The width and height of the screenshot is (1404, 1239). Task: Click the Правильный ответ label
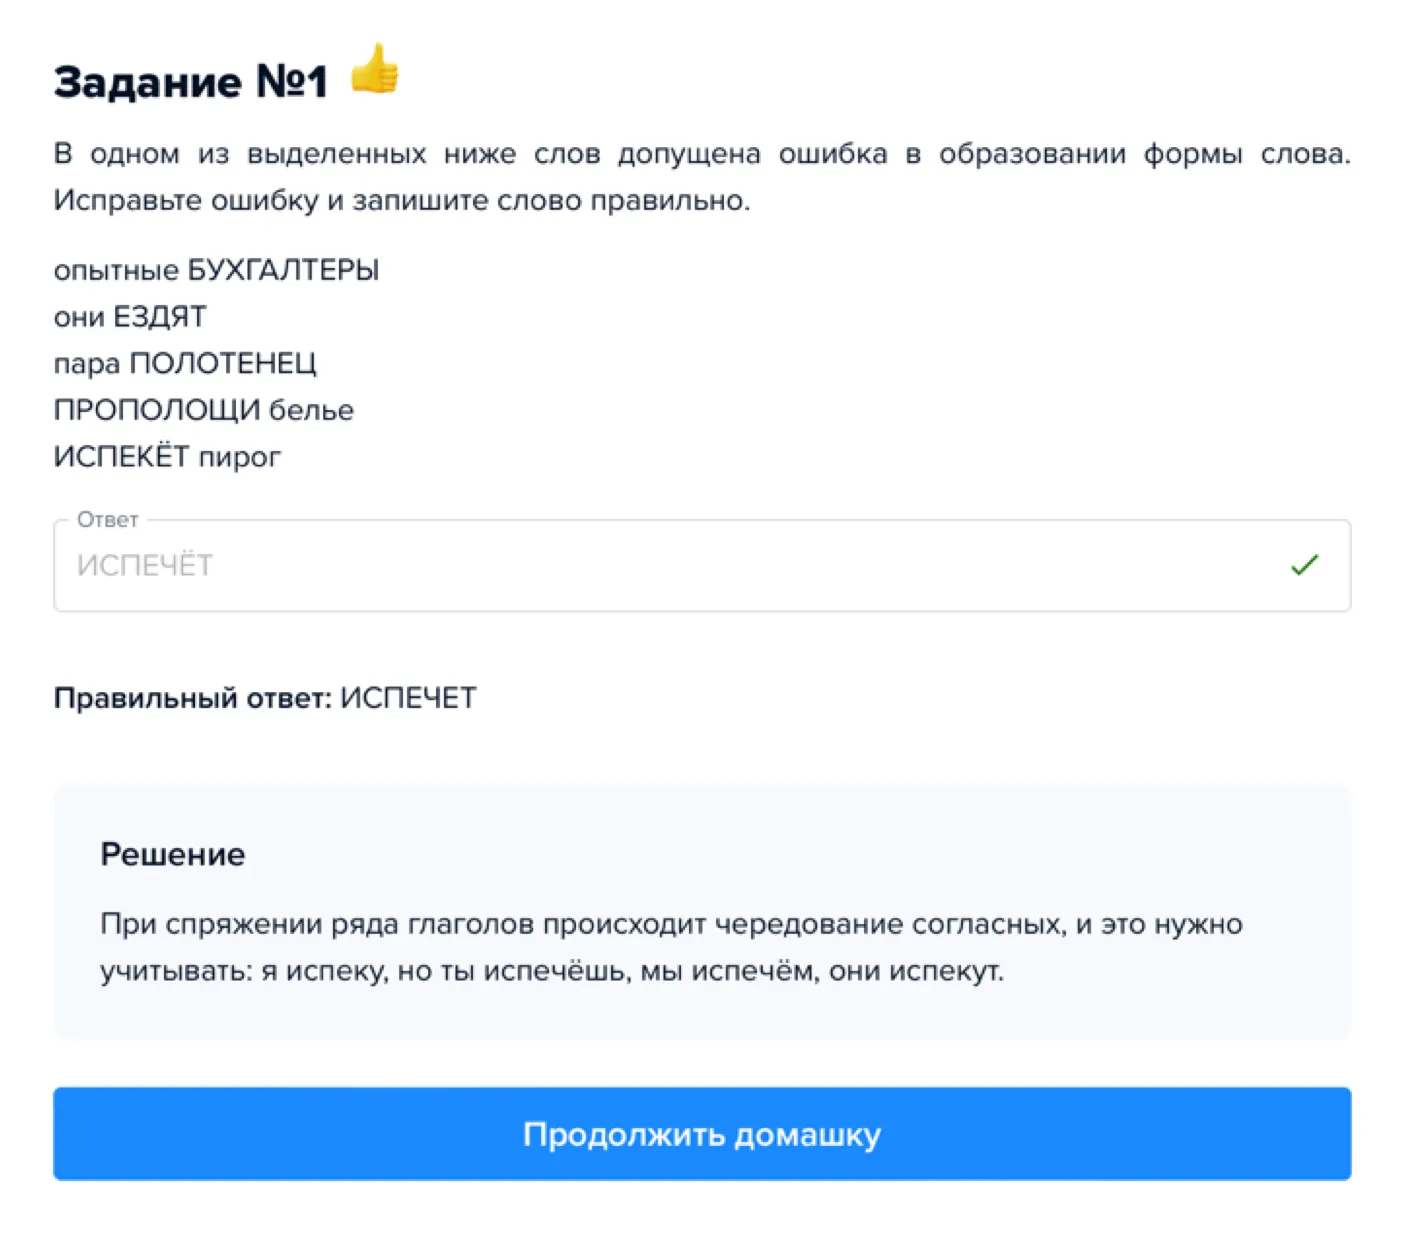[x=193, y=698]
